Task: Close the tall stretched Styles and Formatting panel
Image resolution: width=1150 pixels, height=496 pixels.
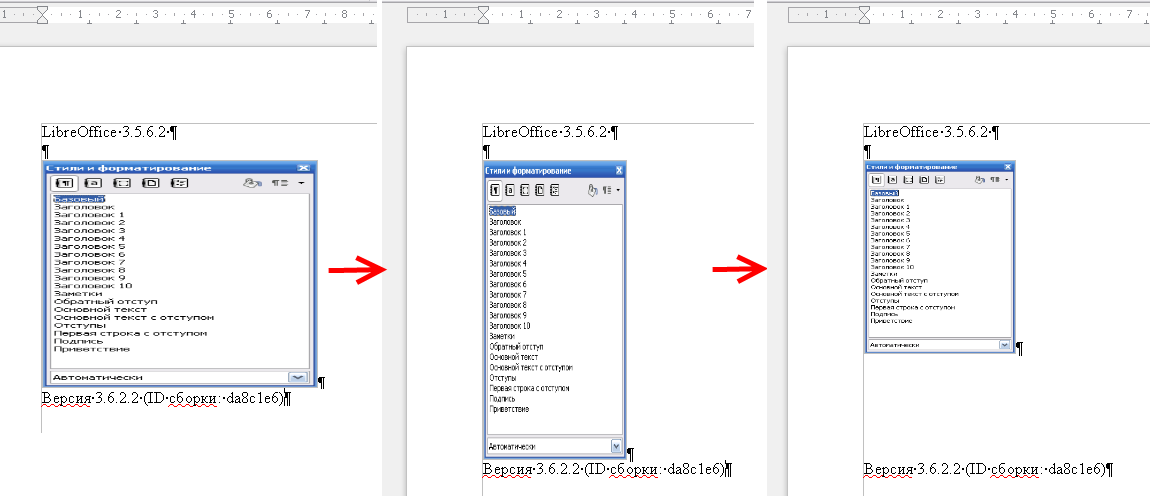Action: tap(619, 170)
